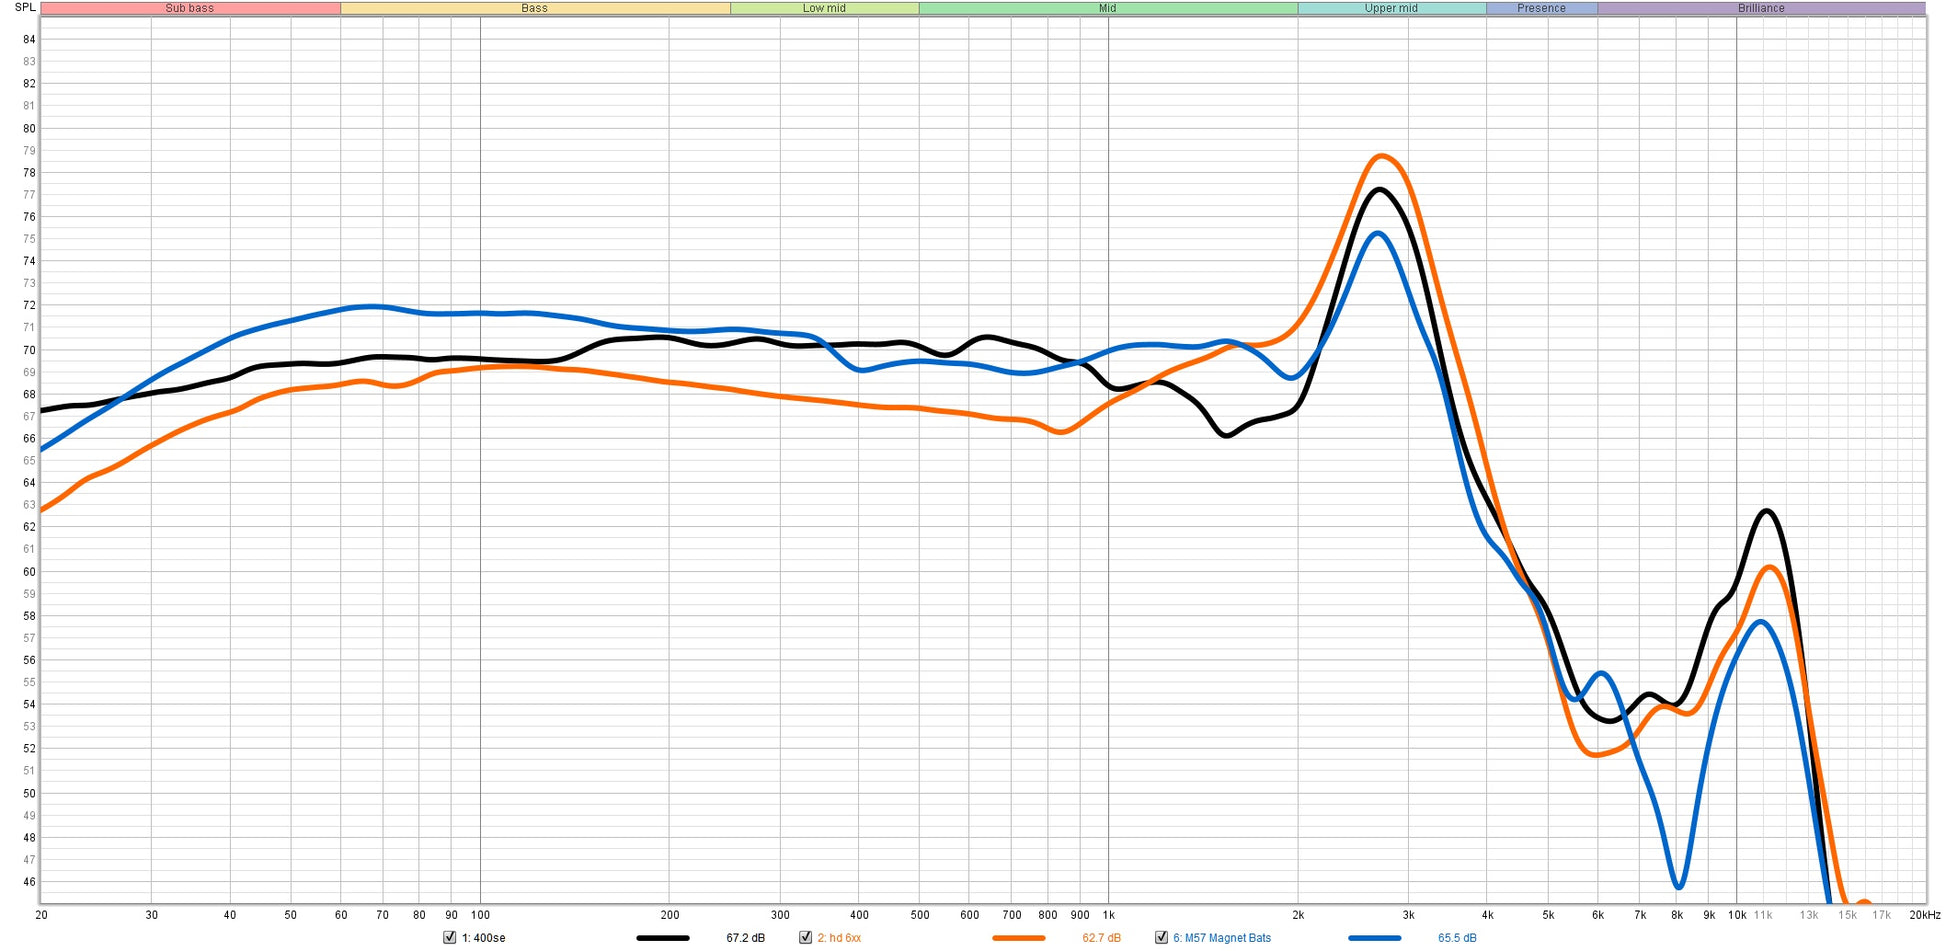Select the Bass frequency band header
Screen dimensions: 1946x951
coord(533,8)
